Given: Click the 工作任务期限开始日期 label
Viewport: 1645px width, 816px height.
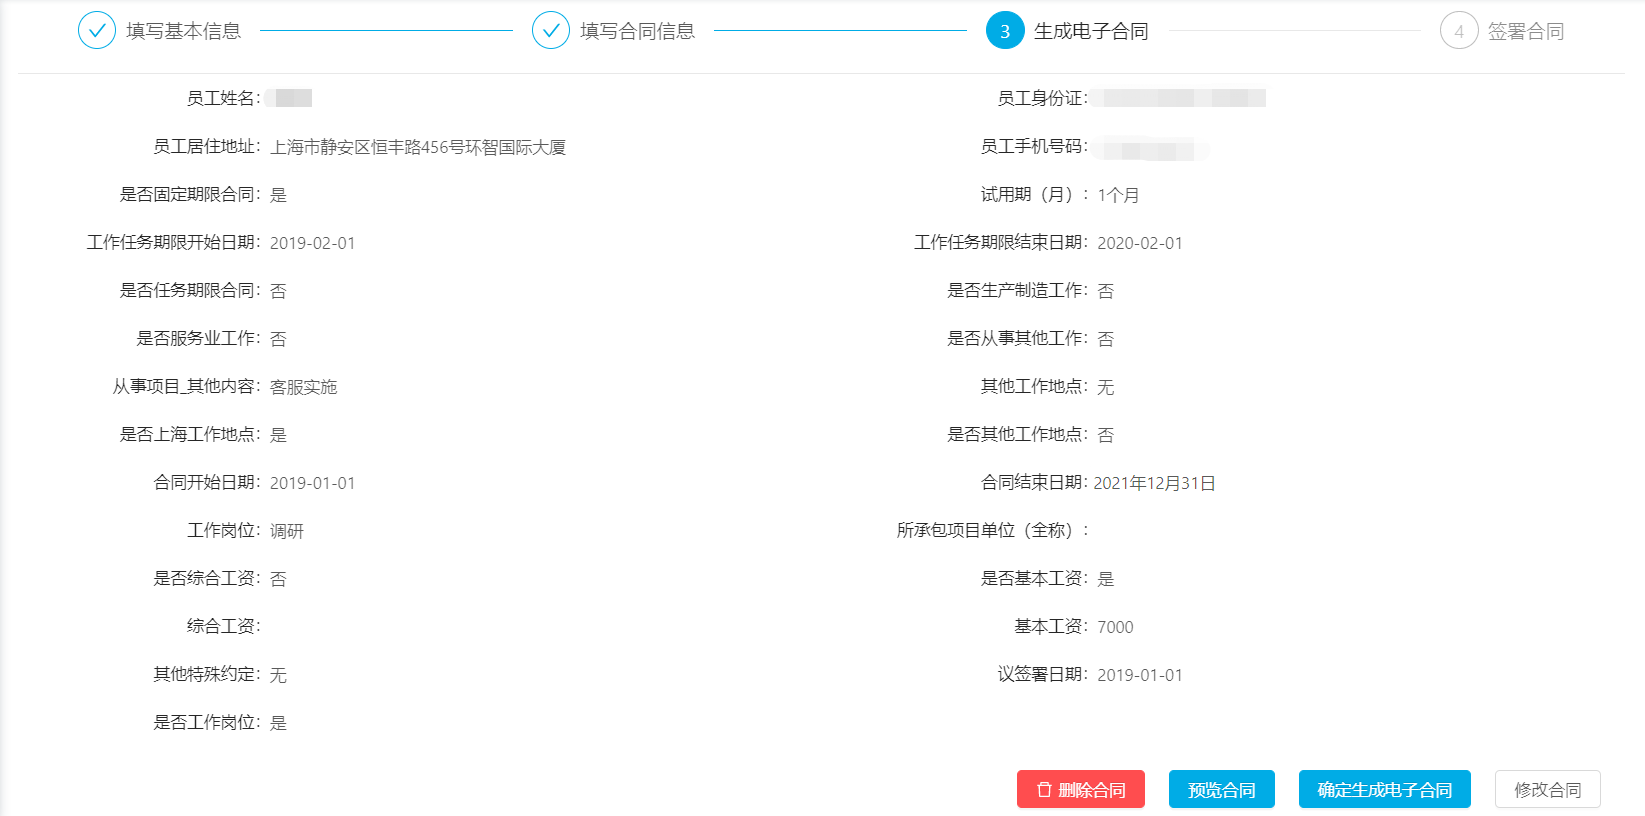Looking at the screenshot, I should [174, 243].
